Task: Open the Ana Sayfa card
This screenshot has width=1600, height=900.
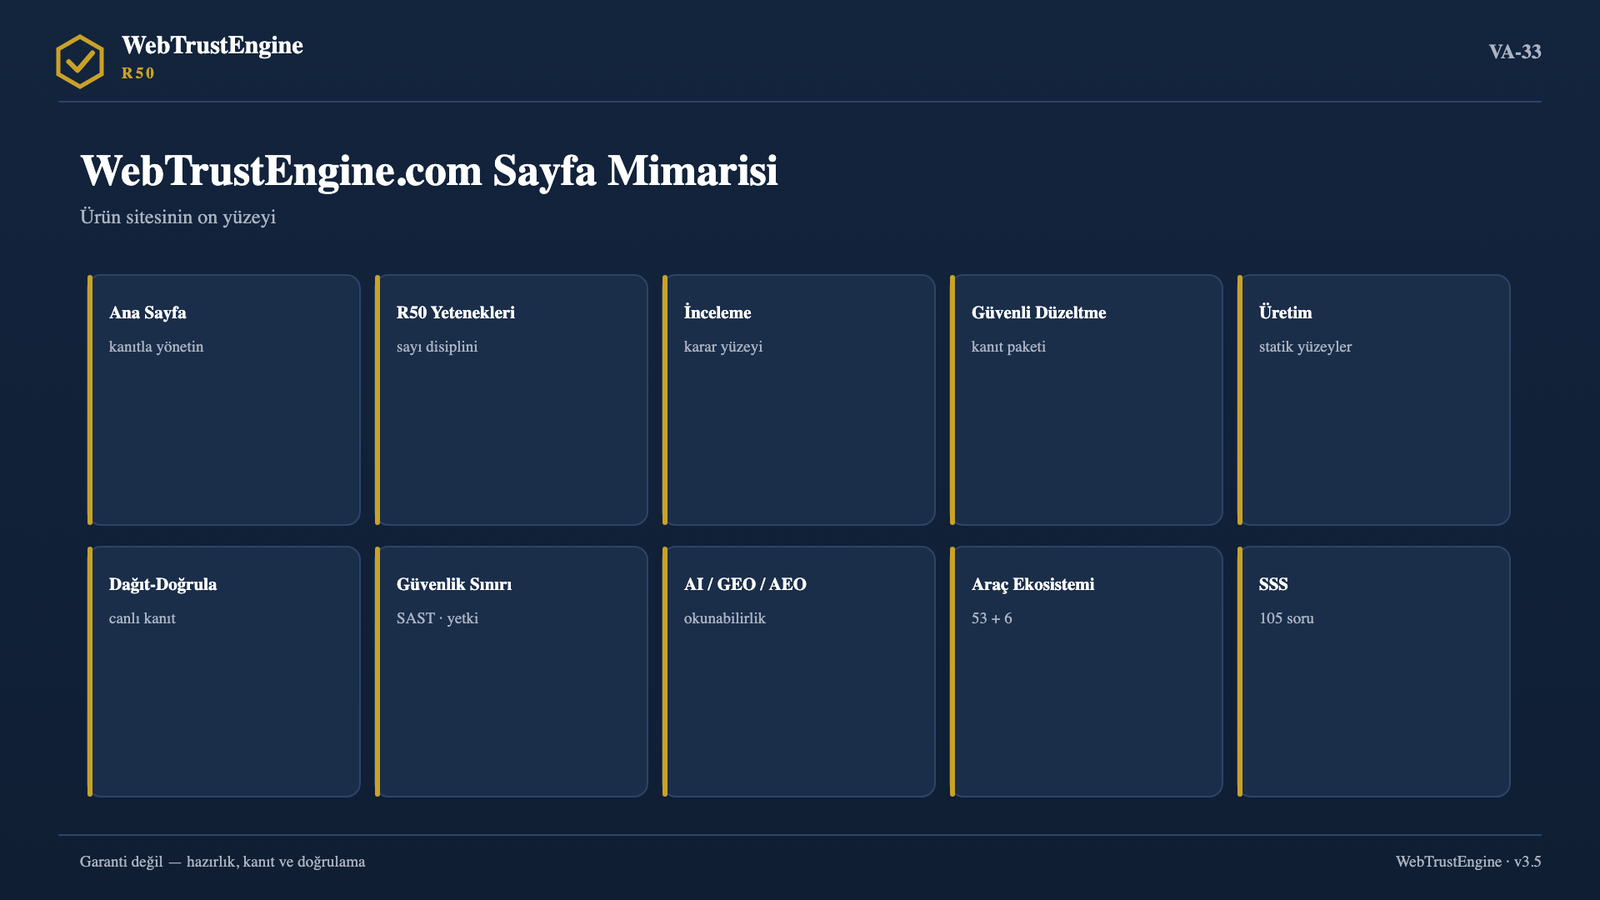Action: [x=224, y=400]
